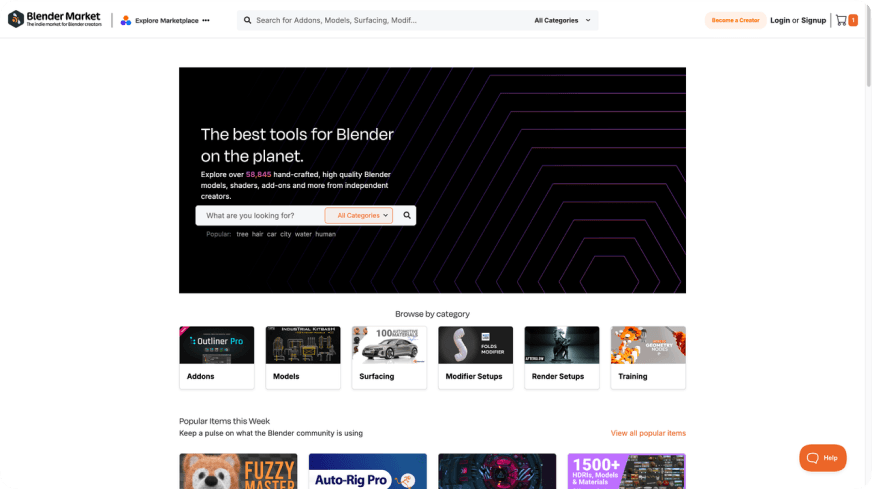
Task: Open View all popular items link
Action: click(648, 433)
